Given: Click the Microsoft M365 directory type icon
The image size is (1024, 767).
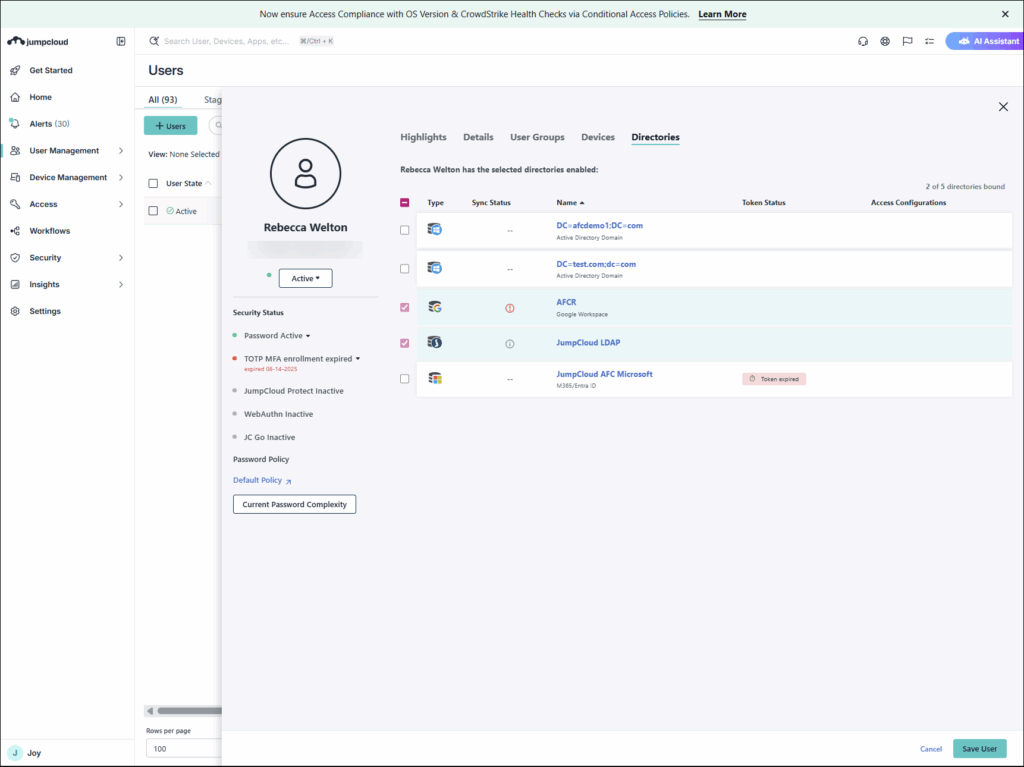Looking at the screenshot, I should pyautogui.click(x=435, y=378).
